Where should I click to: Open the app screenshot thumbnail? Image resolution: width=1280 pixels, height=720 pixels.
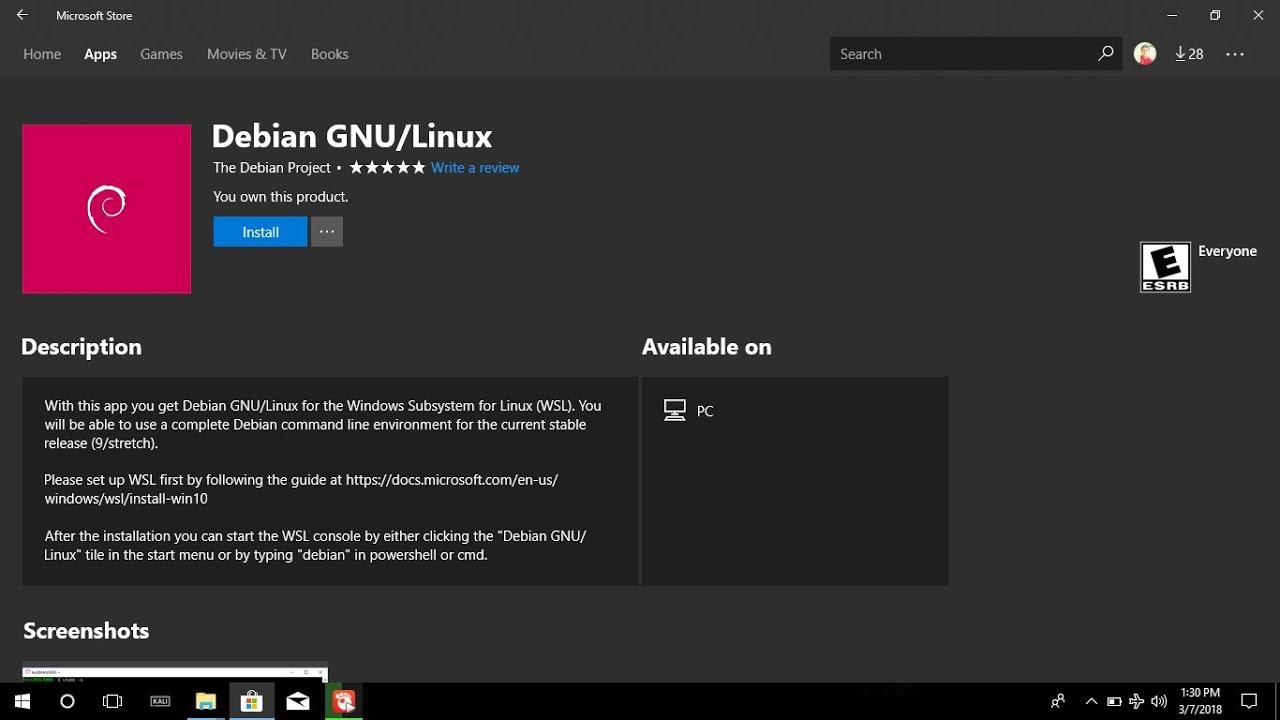pyautogui.click(x=175, y=673)
